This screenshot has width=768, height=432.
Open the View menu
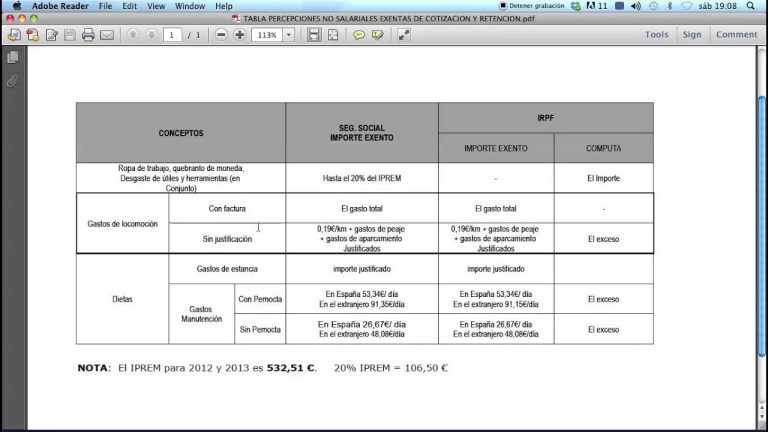coord(156,6)
